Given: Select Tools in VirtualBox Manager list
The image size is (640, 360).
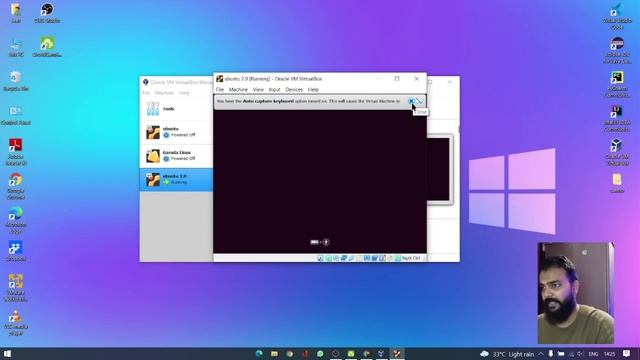Looking at the screenshot, I should pos(176,109).
